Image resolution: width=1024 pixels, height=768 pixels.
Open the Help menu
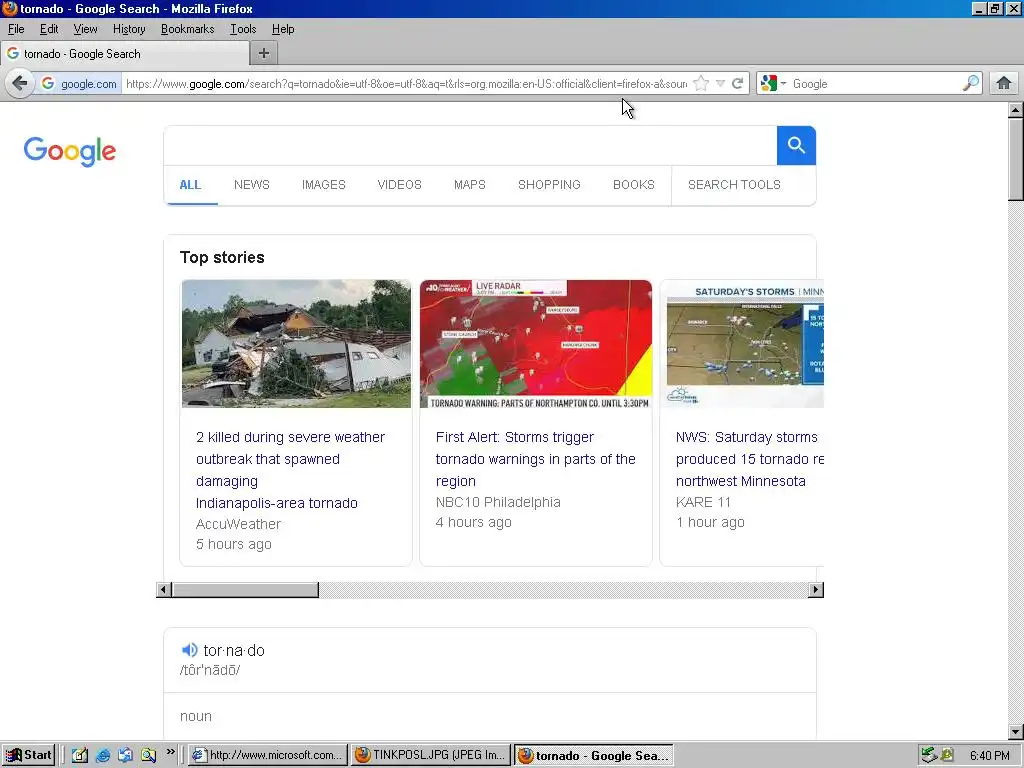(x=283, y=29)
